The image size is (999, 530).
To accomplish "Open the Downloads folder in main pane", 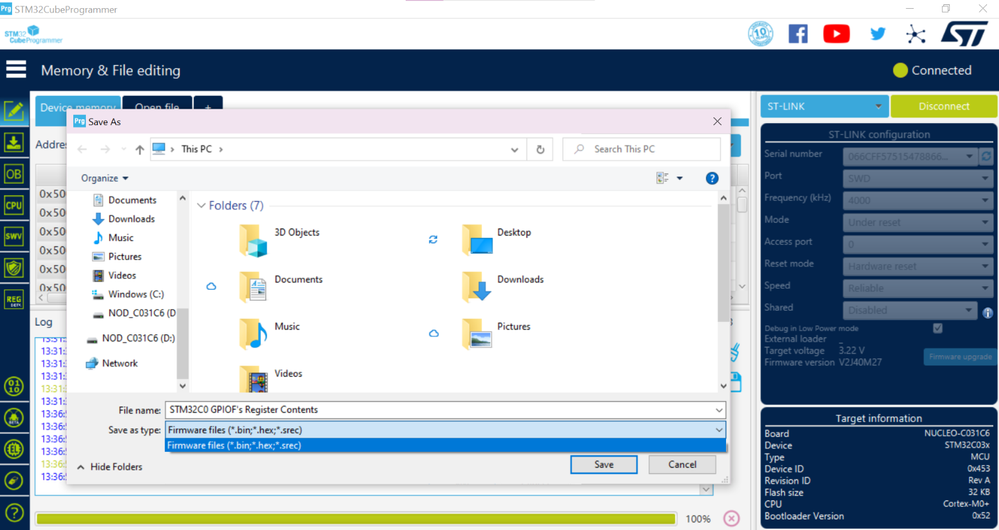I will (503, 287).
